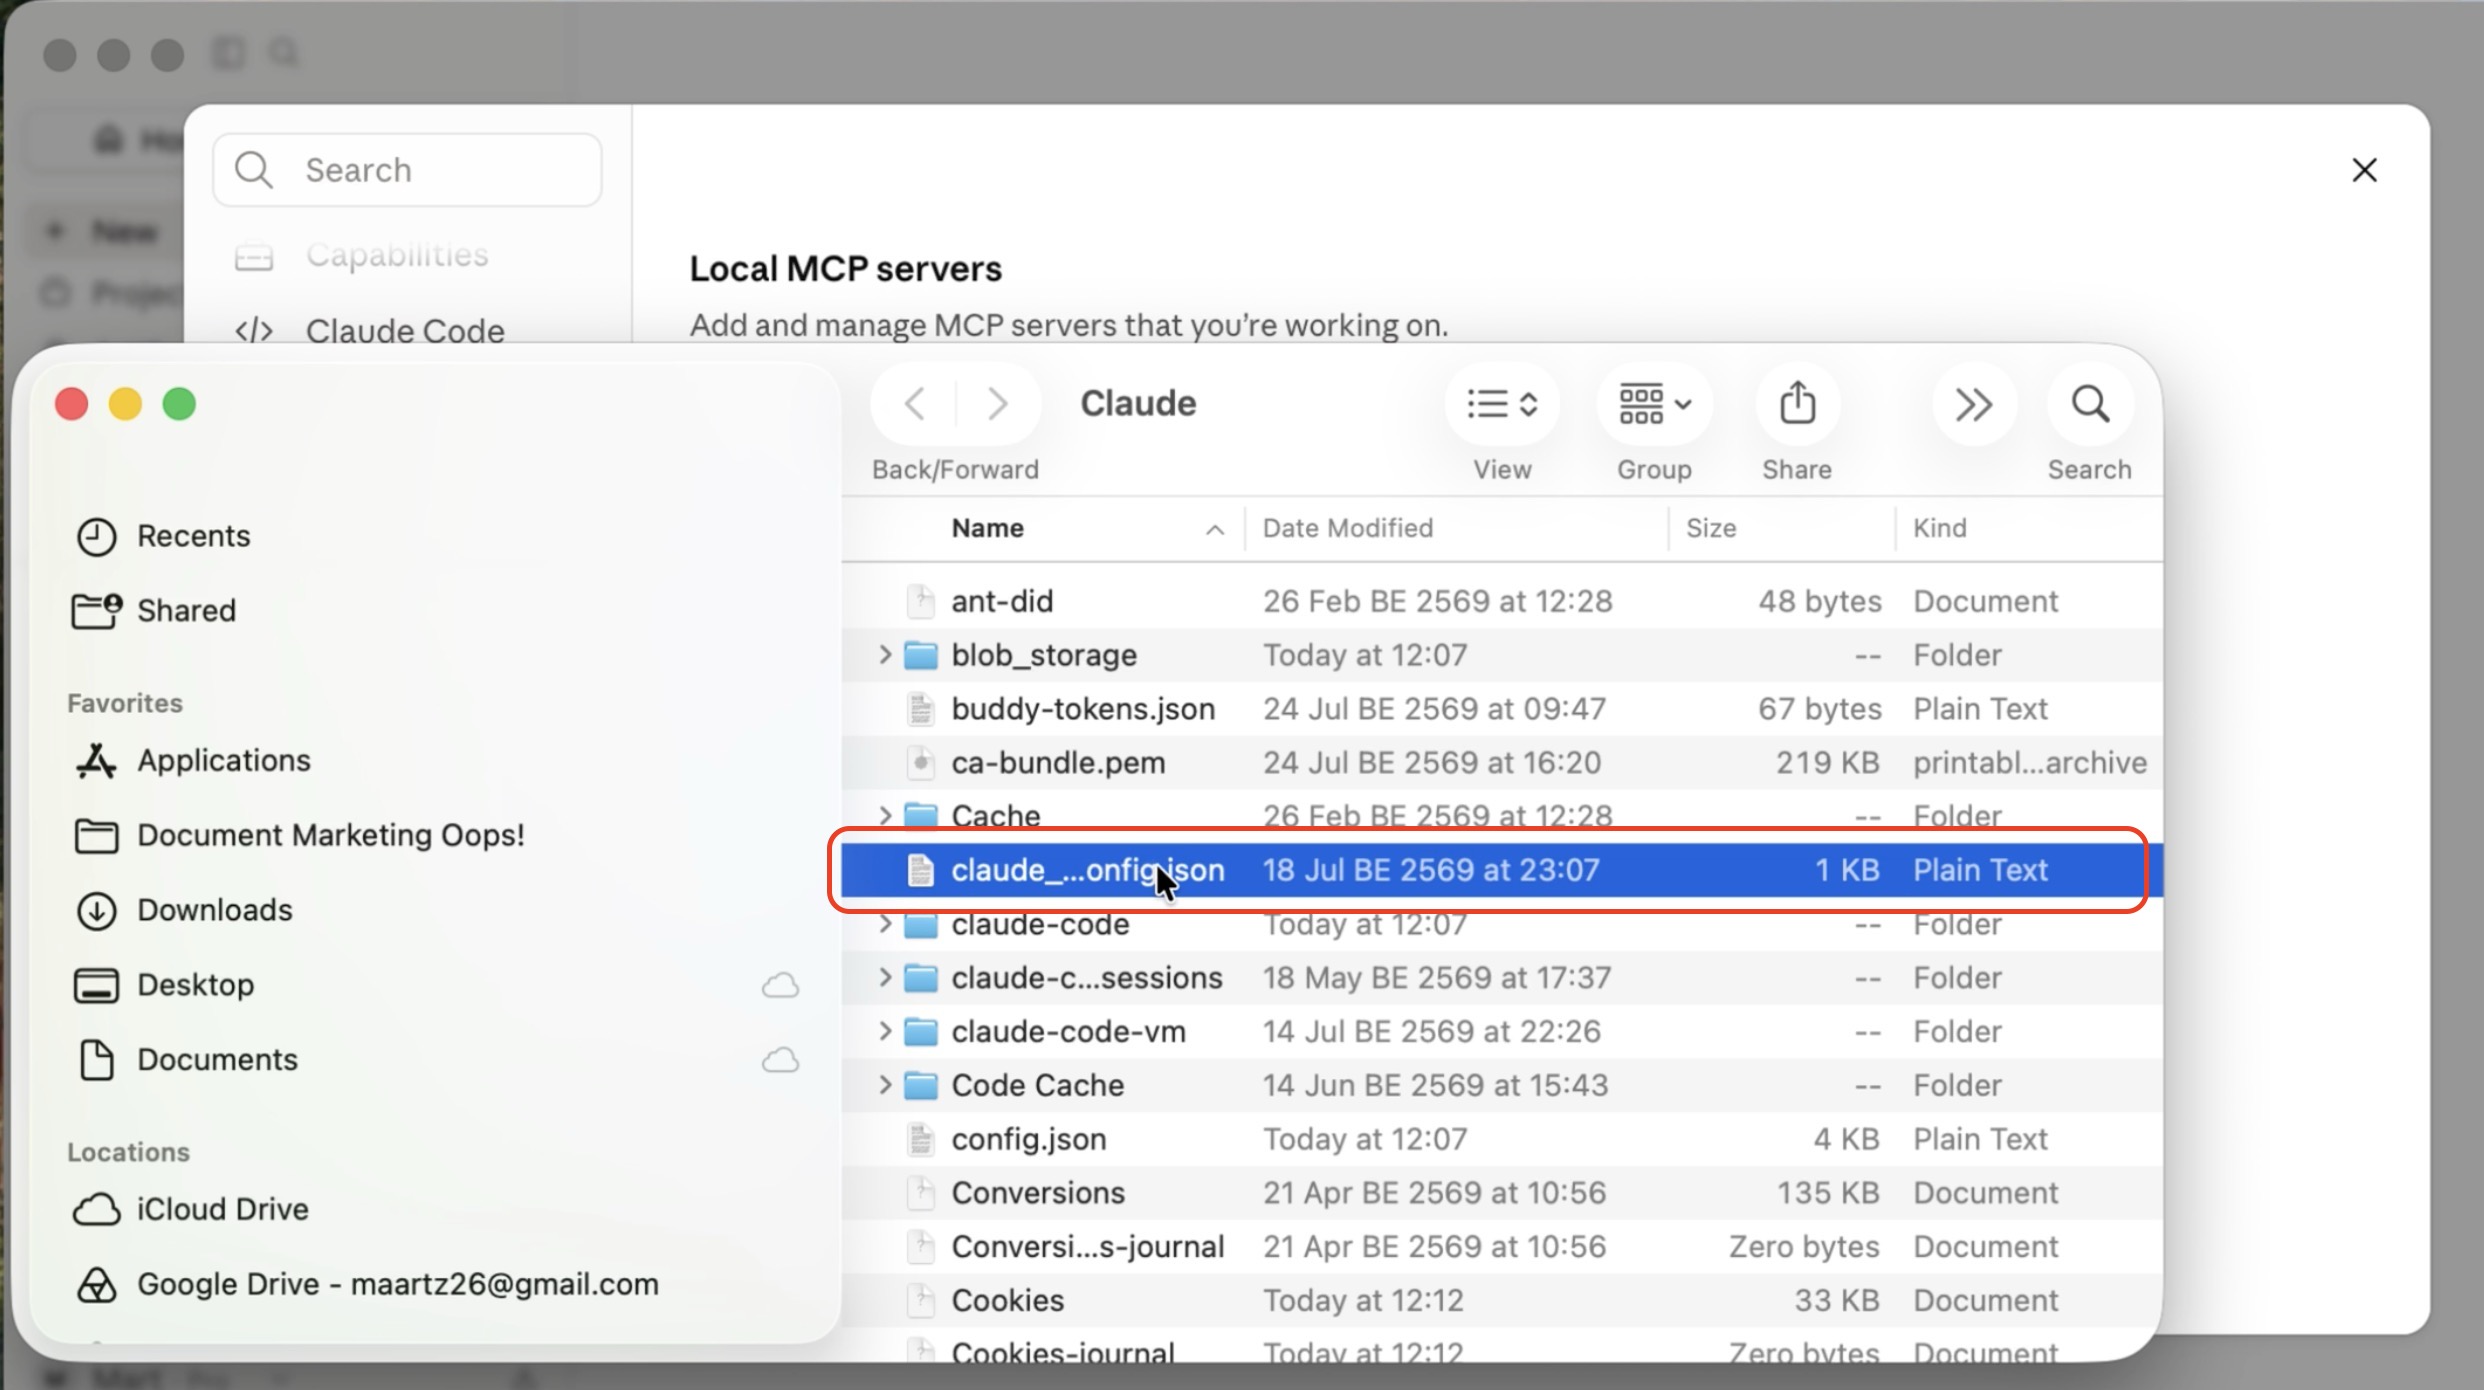This screenshot has width=2484, height=1390.
Task: Expand the blob_storage folder
Action: click(x=884, y=655)
